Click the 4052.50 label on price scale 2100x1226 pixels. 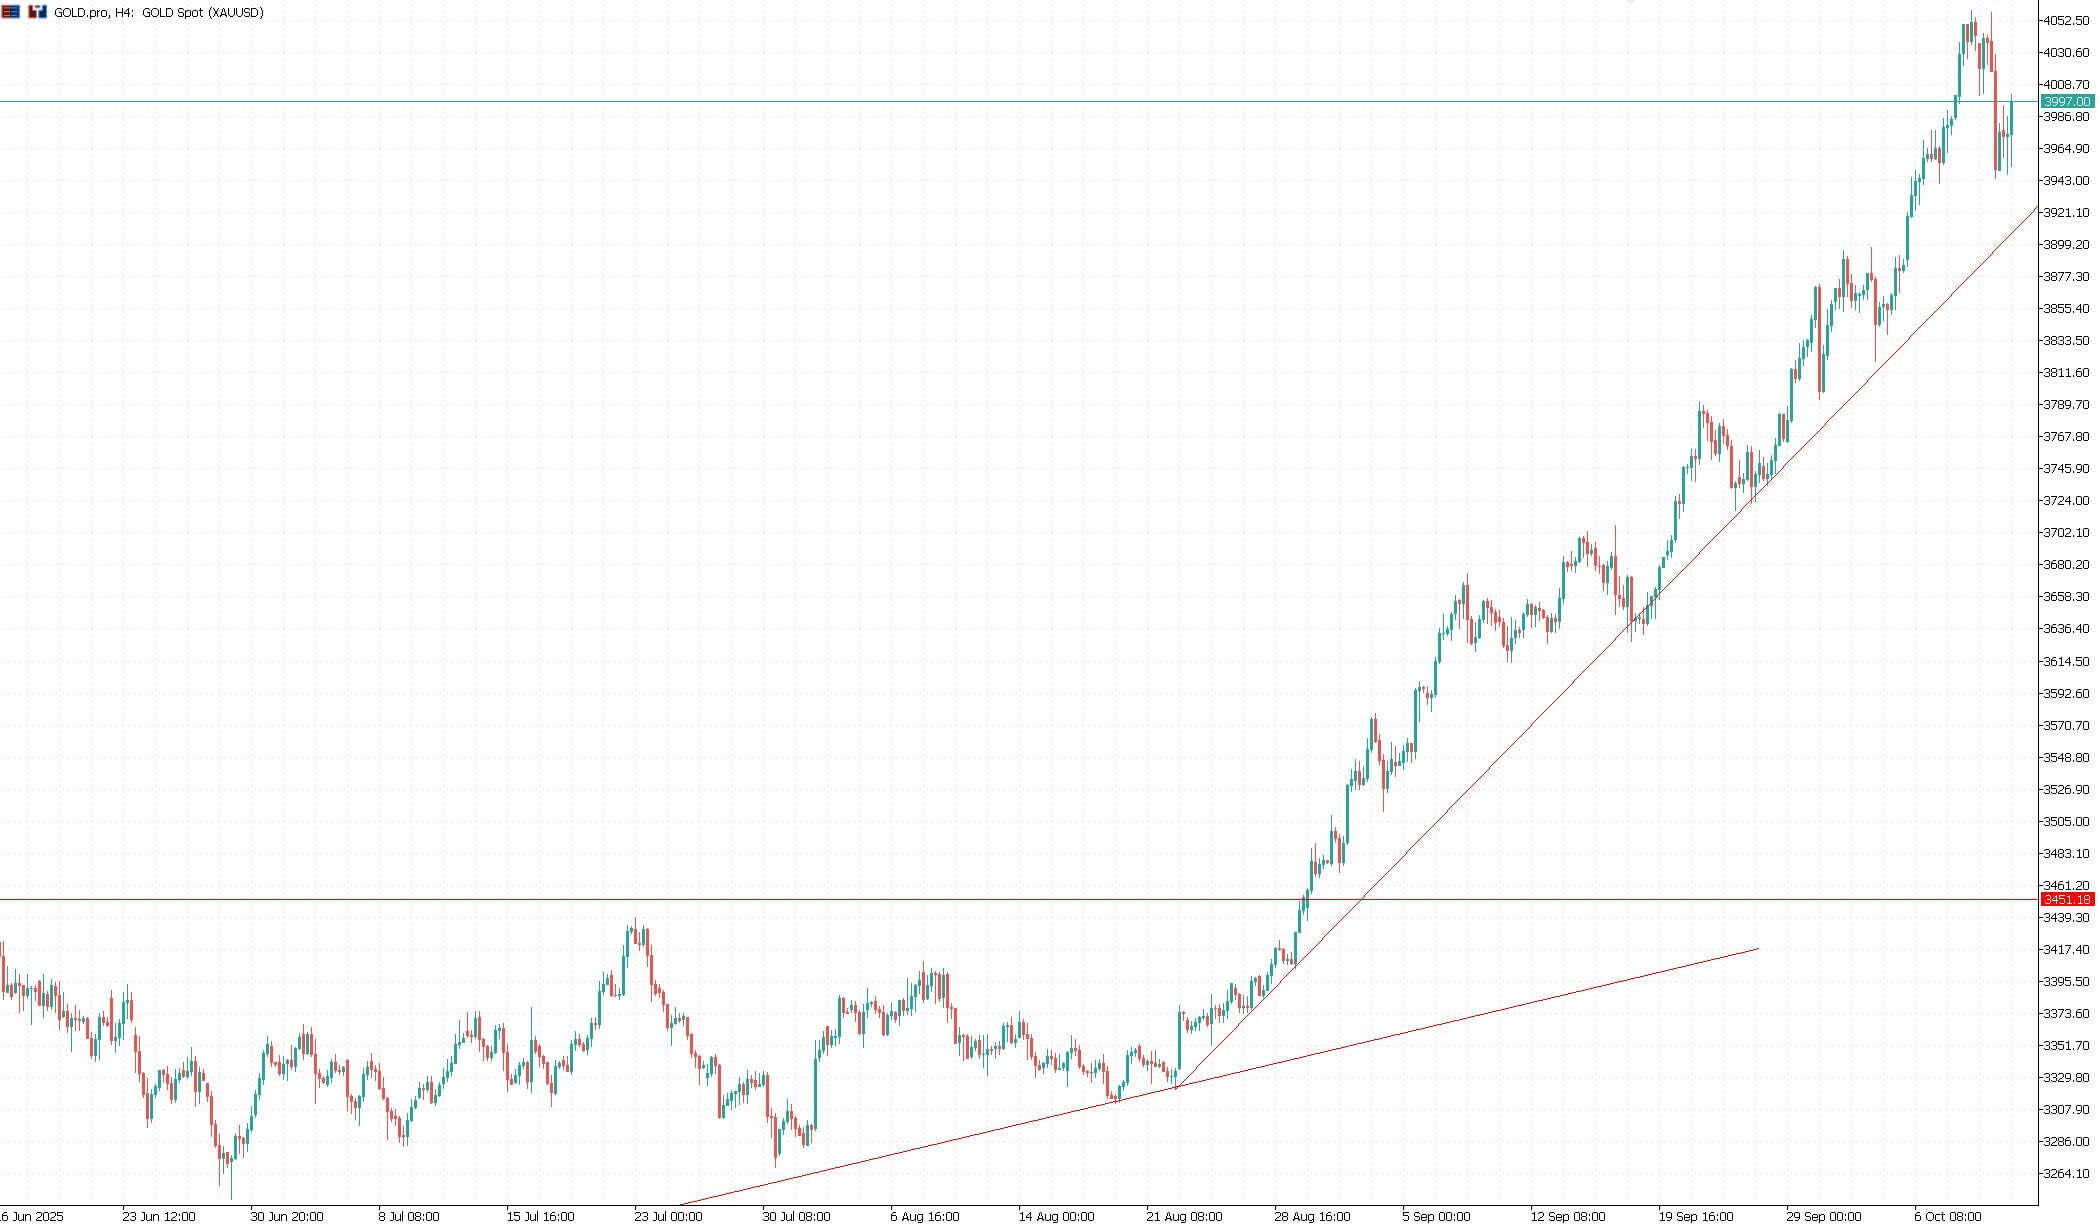pos(2066,20)
